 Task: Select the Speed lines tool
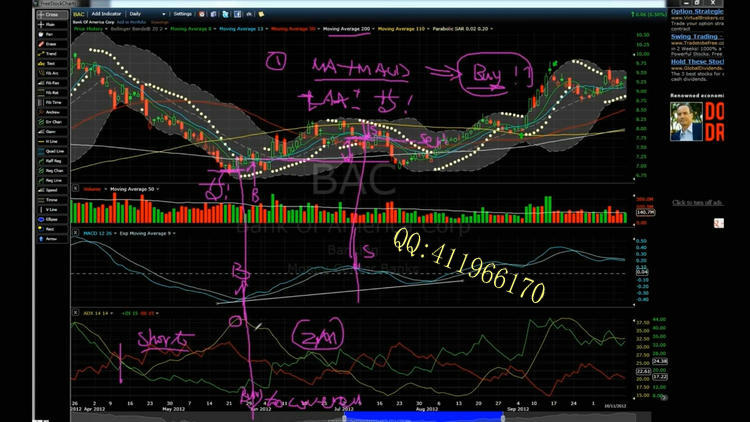(52, 190)
